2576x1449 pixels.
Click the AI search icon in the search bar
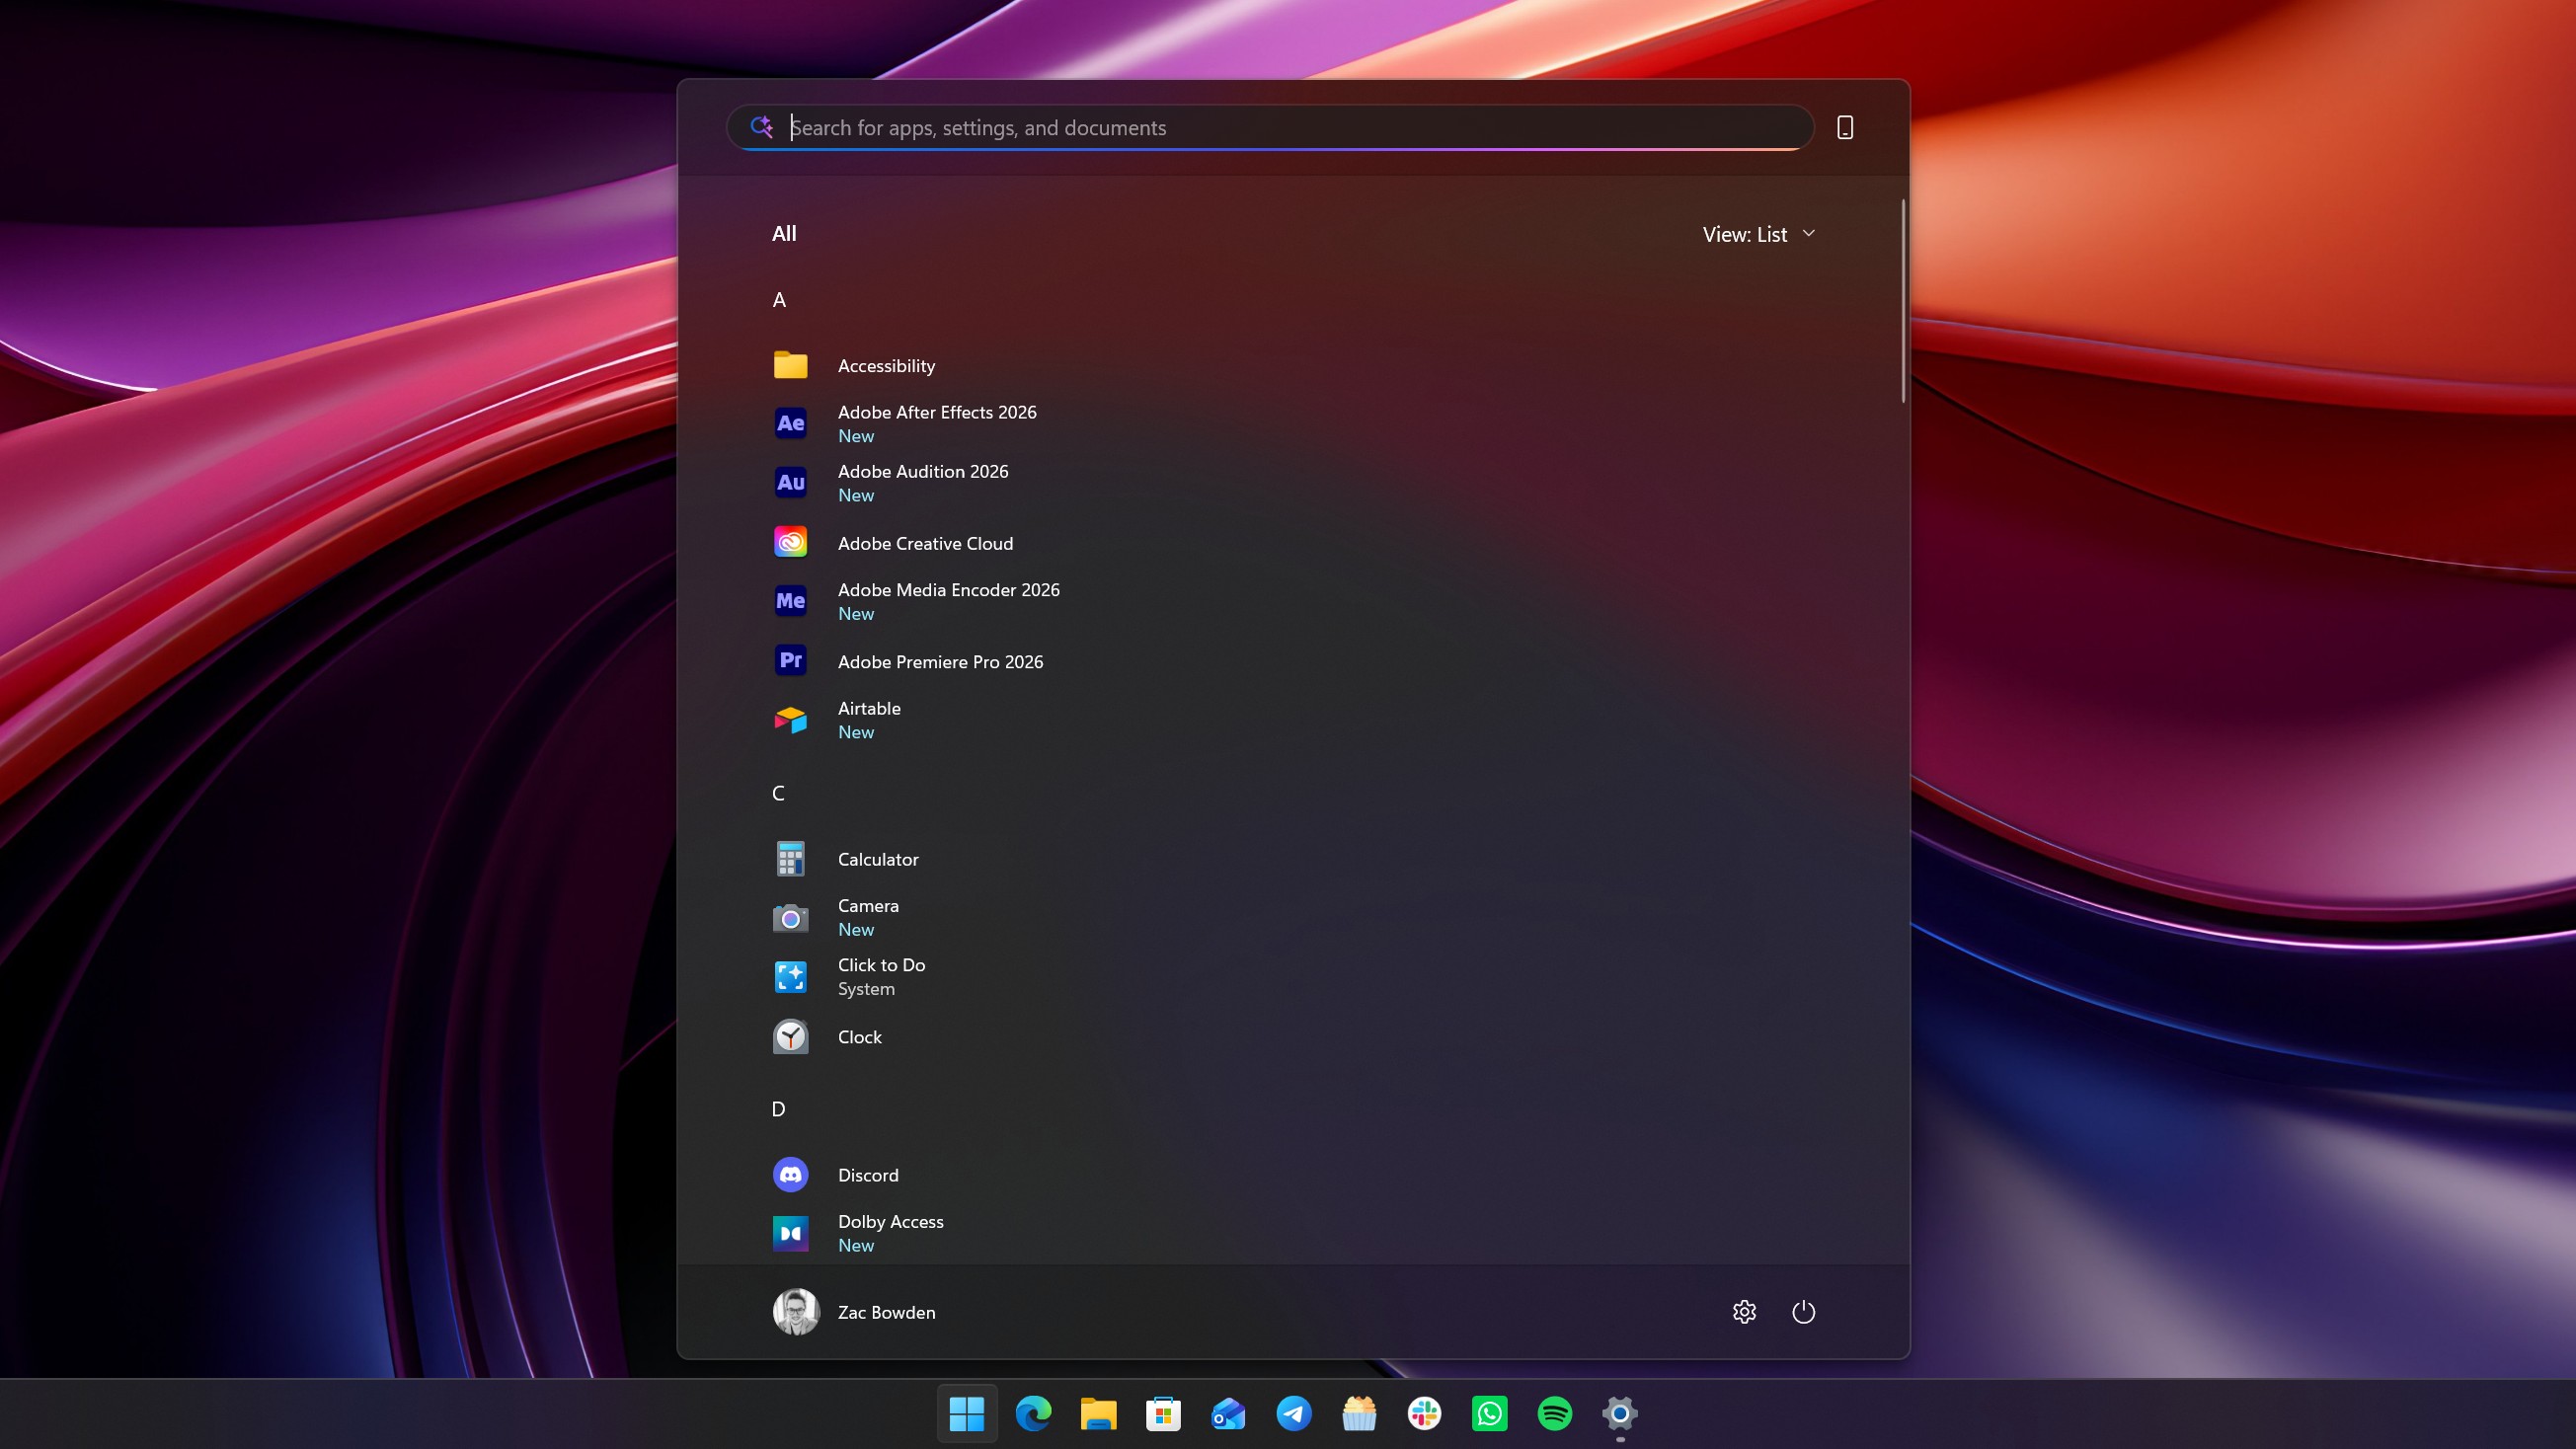click(x=761, y=127)
